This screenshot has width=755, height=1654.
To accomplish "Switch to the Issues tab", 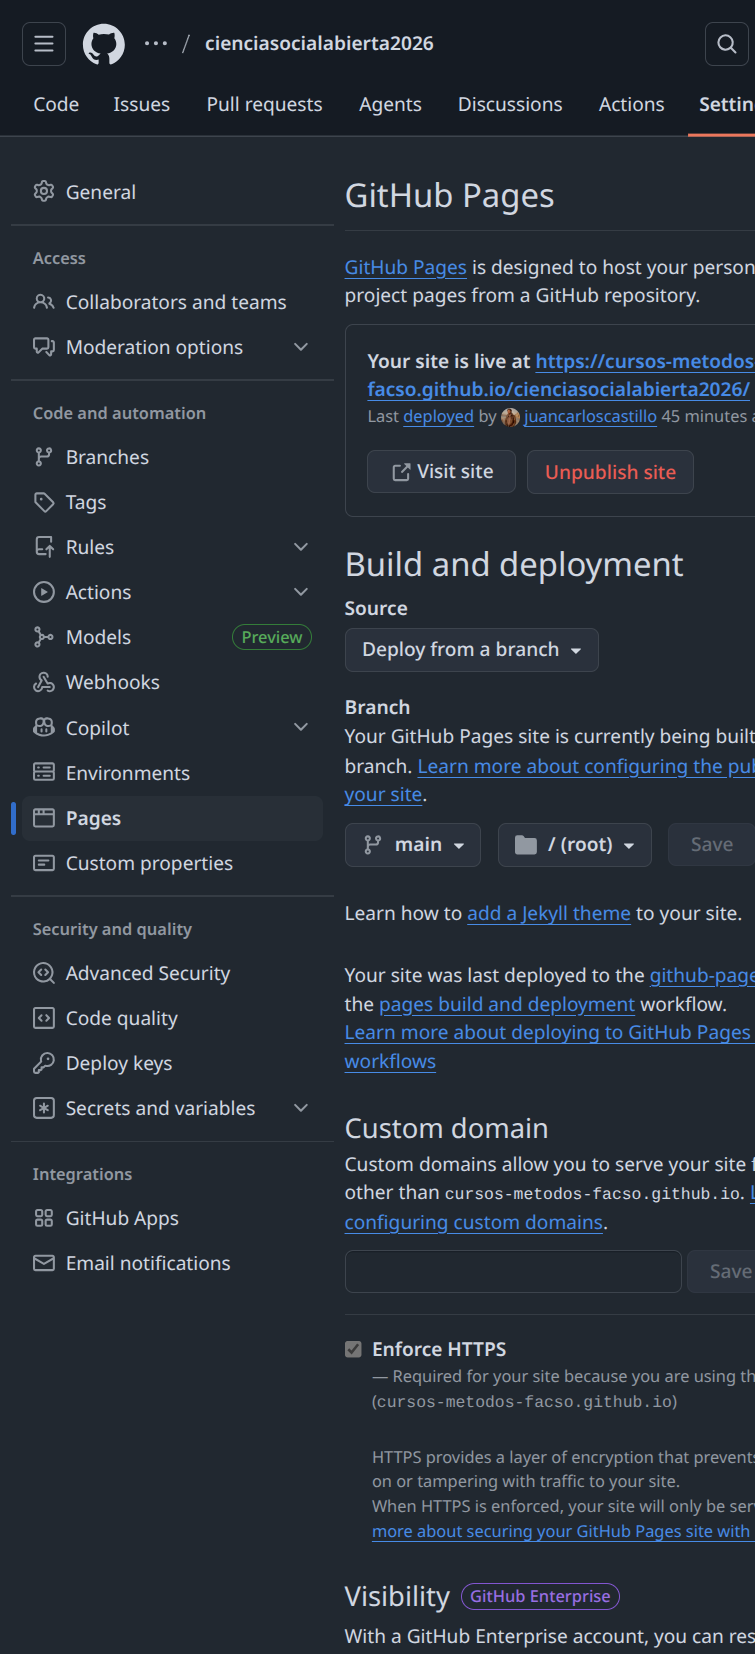I will pos(141,104).
